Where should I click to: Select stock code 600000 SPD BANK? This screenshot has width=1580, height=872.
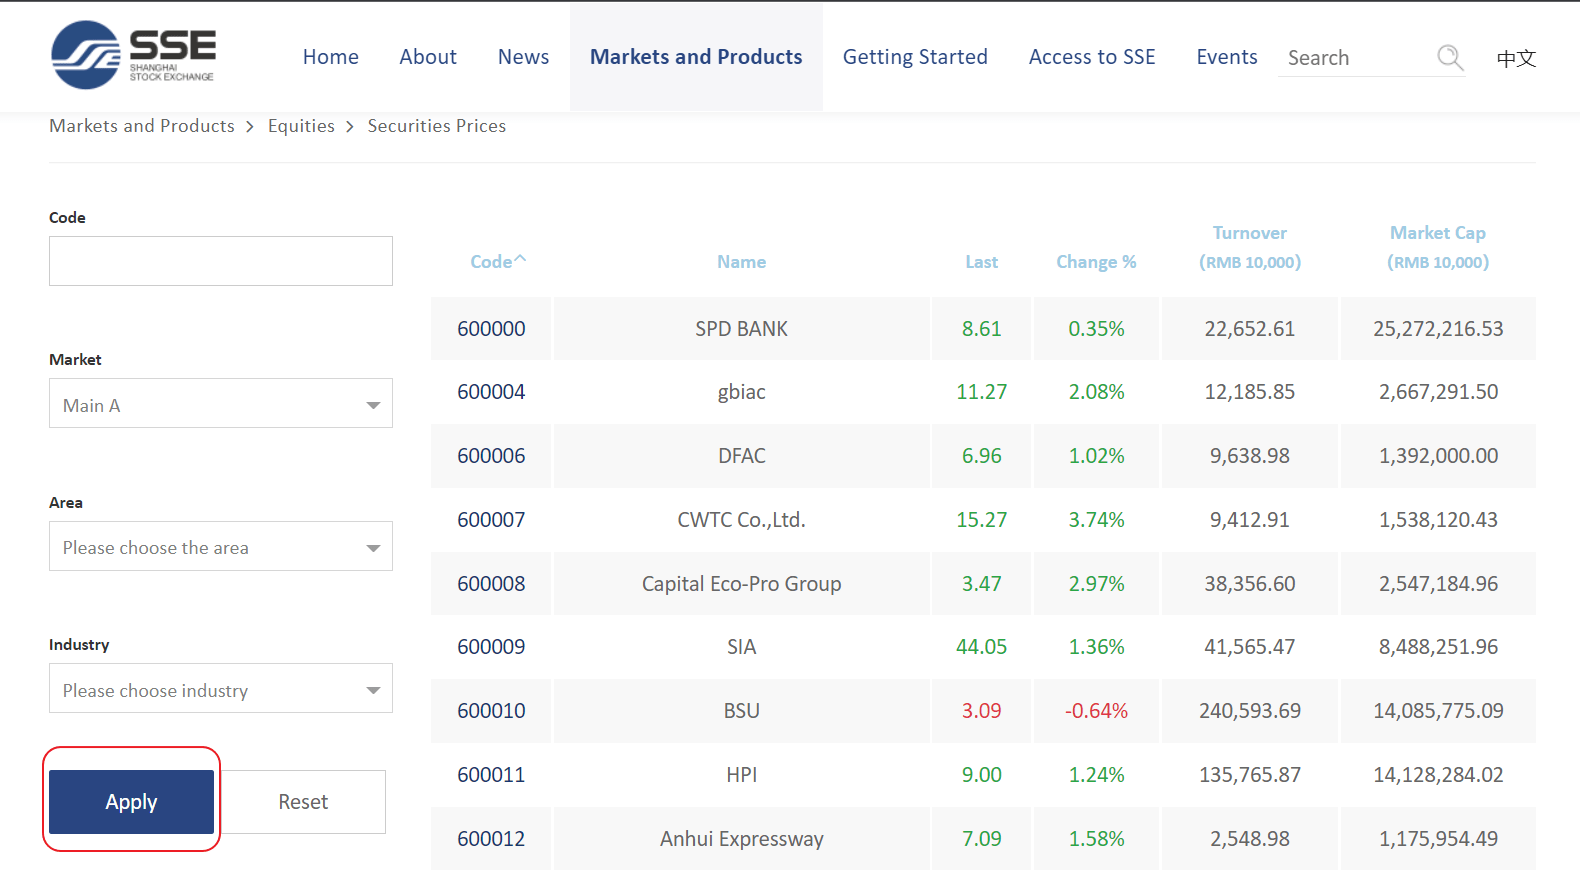coord(491,329)
